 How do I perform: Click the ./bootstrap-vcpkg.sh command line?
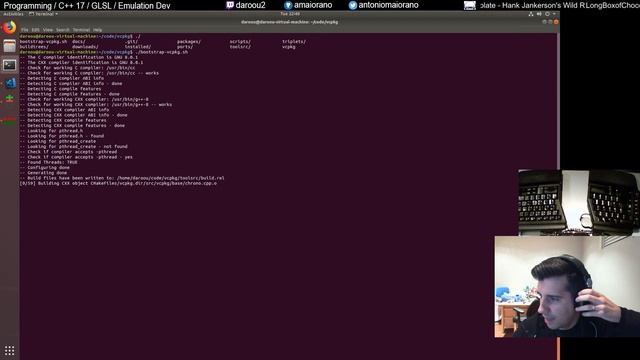(162, 52)
